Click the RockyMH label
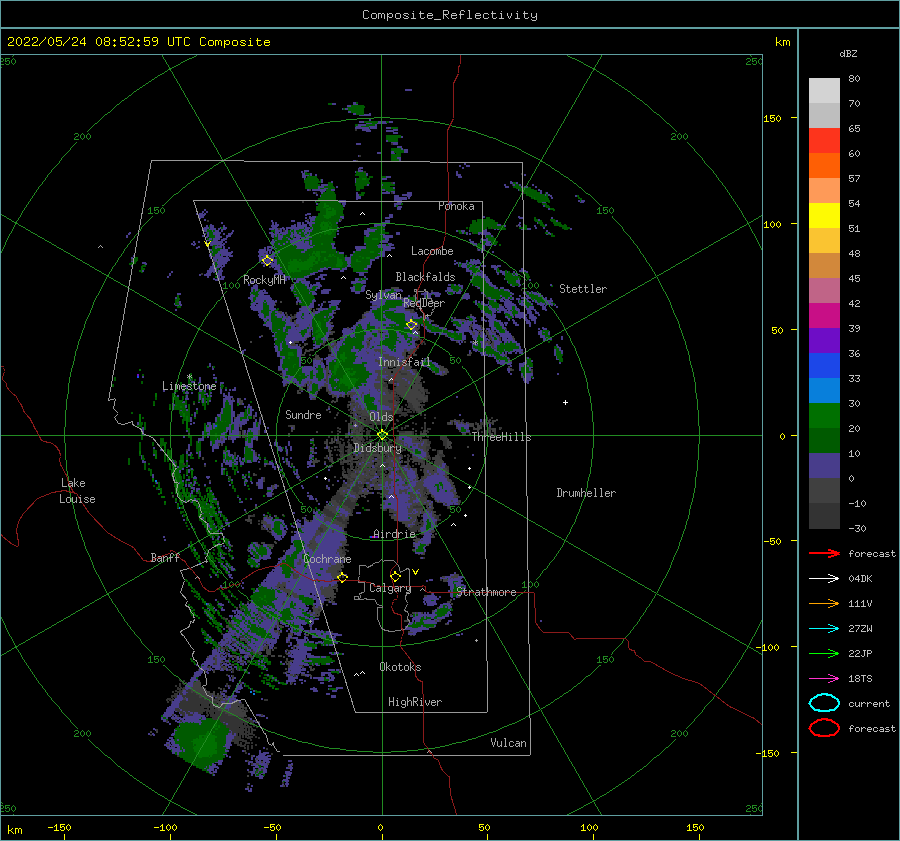 (264, 280)
